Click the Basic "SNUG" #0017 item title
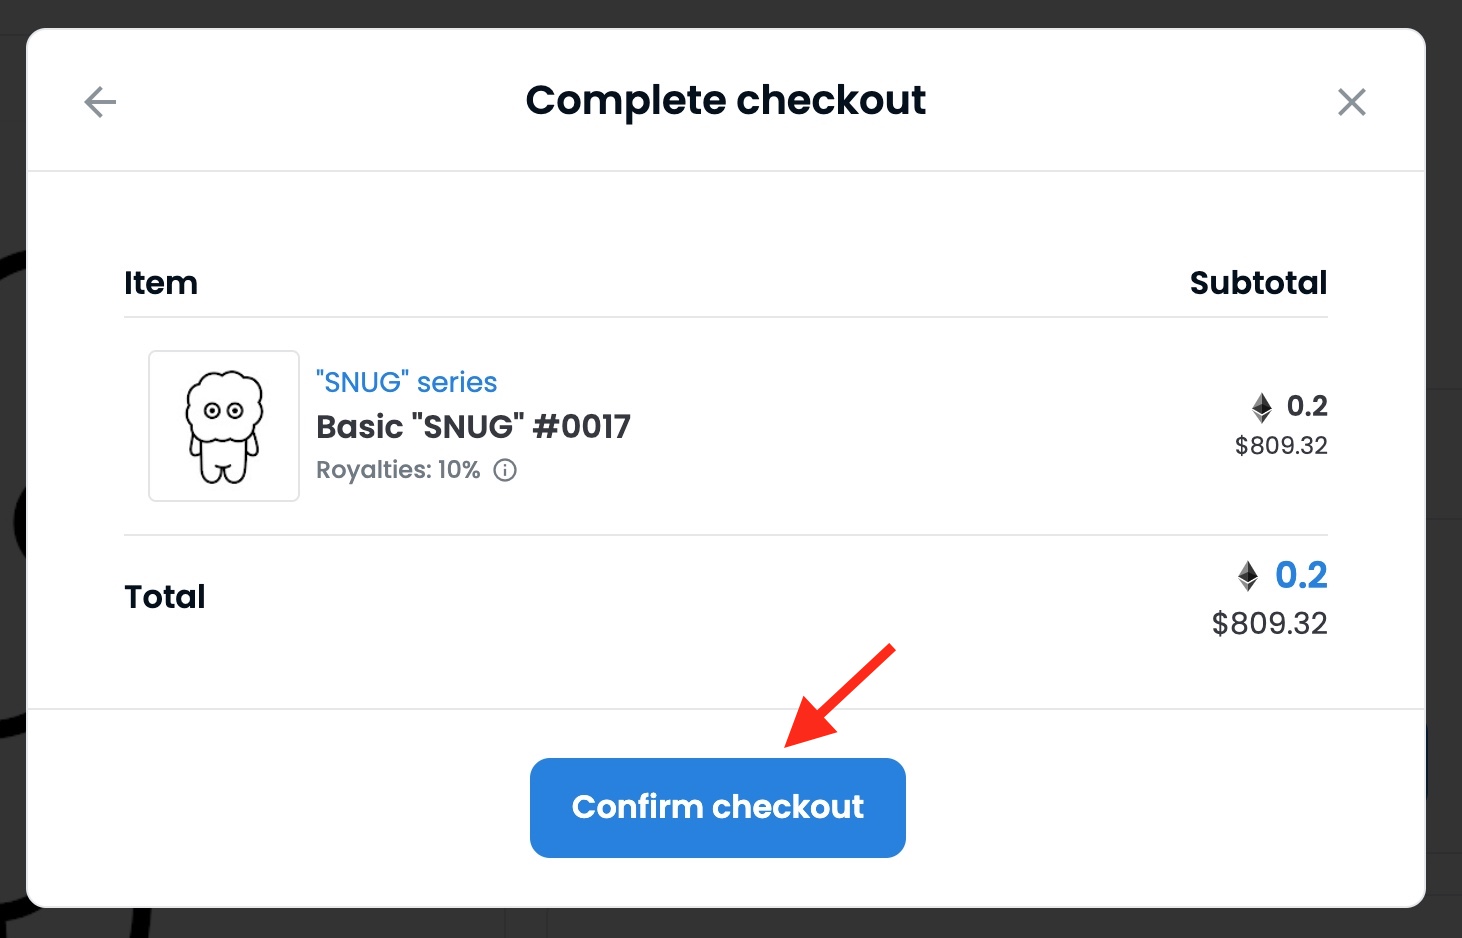 473,427
